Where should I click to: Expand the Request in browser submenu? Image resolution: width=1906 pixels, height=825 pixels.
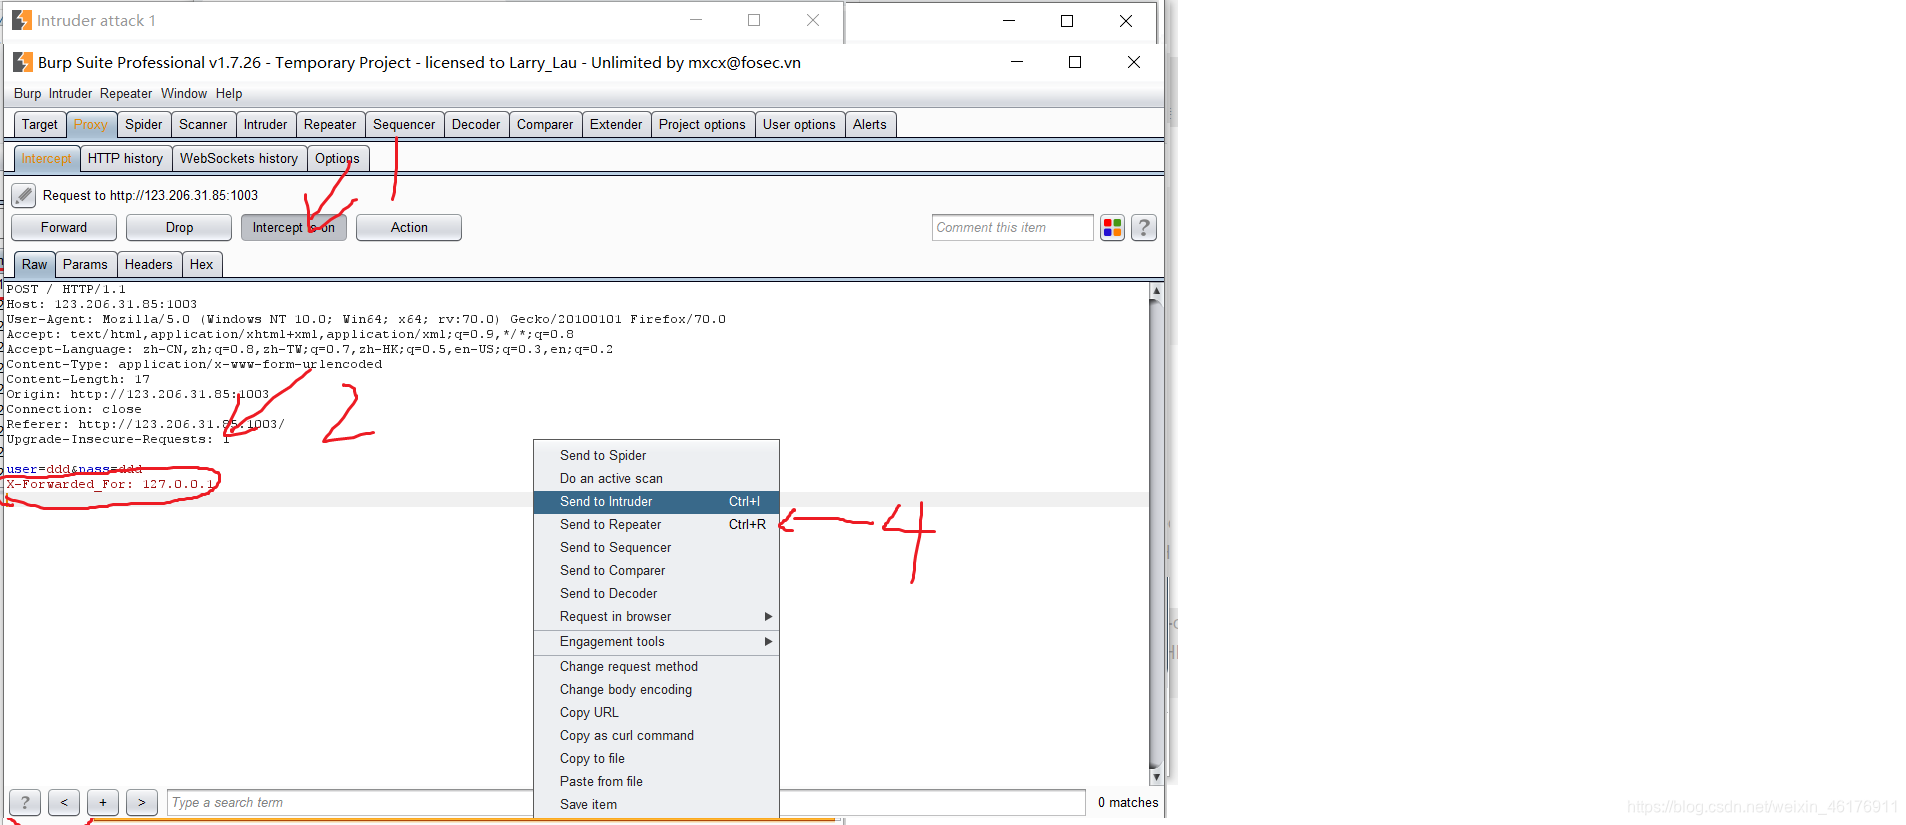click(656, 617)
